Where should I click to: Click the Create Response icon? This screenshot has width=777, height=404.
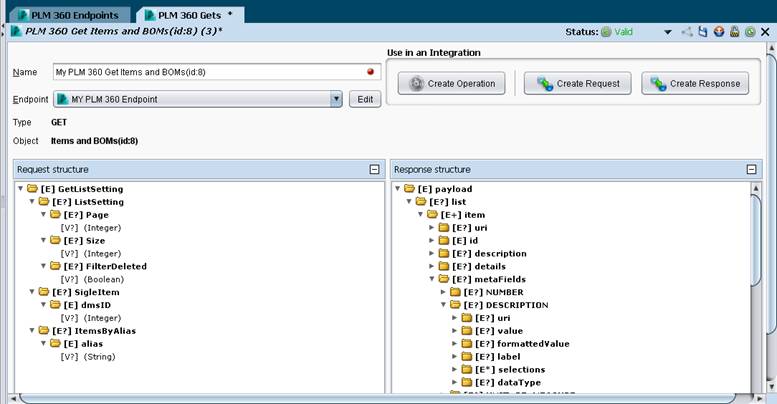pyautogui.click(x=659, y=83)
